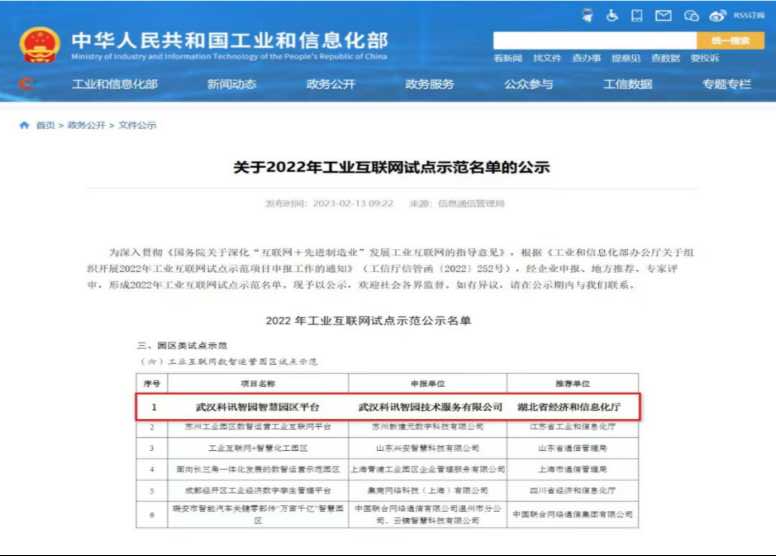Select 公众参与 in navigation bar
The width and height of the screenshot is (776, 556).
pos(529,85)
